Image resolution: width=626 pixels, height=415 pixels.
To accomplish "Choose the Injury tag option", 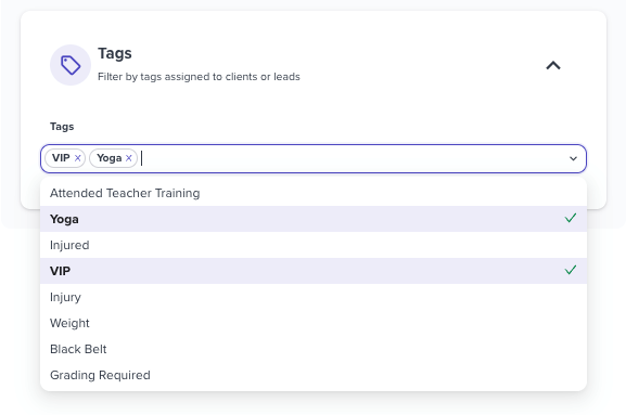I will (x=313, y=297).
